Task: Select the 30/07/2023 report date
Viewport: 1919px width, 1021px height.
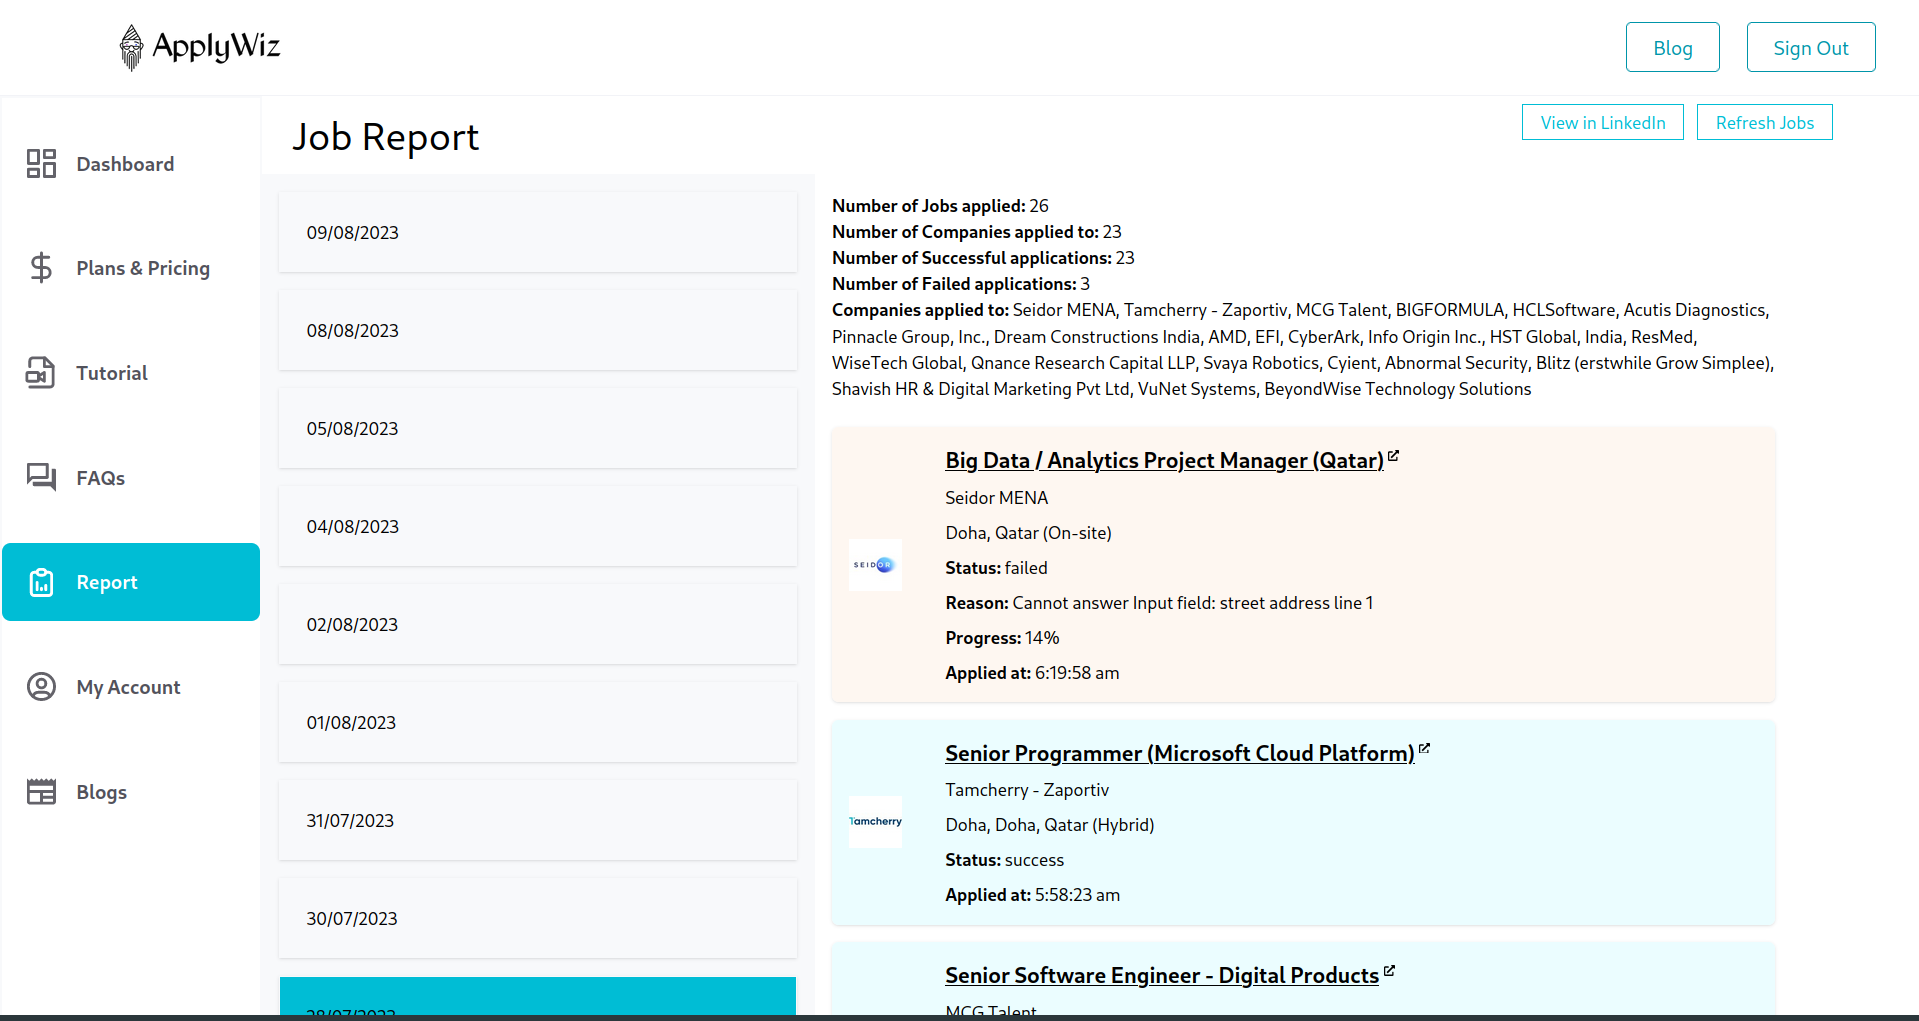Action: pos(538,918)
